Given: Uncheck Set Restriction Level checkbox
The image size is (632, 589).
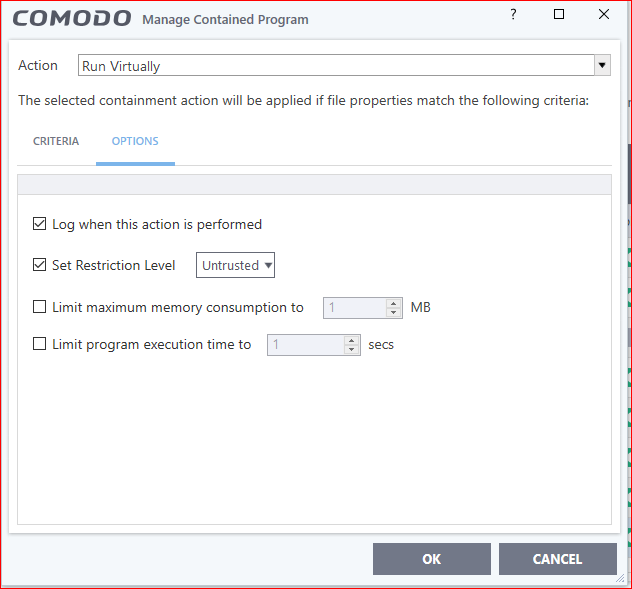Looking at the screenshot, I should coord(40,265).
